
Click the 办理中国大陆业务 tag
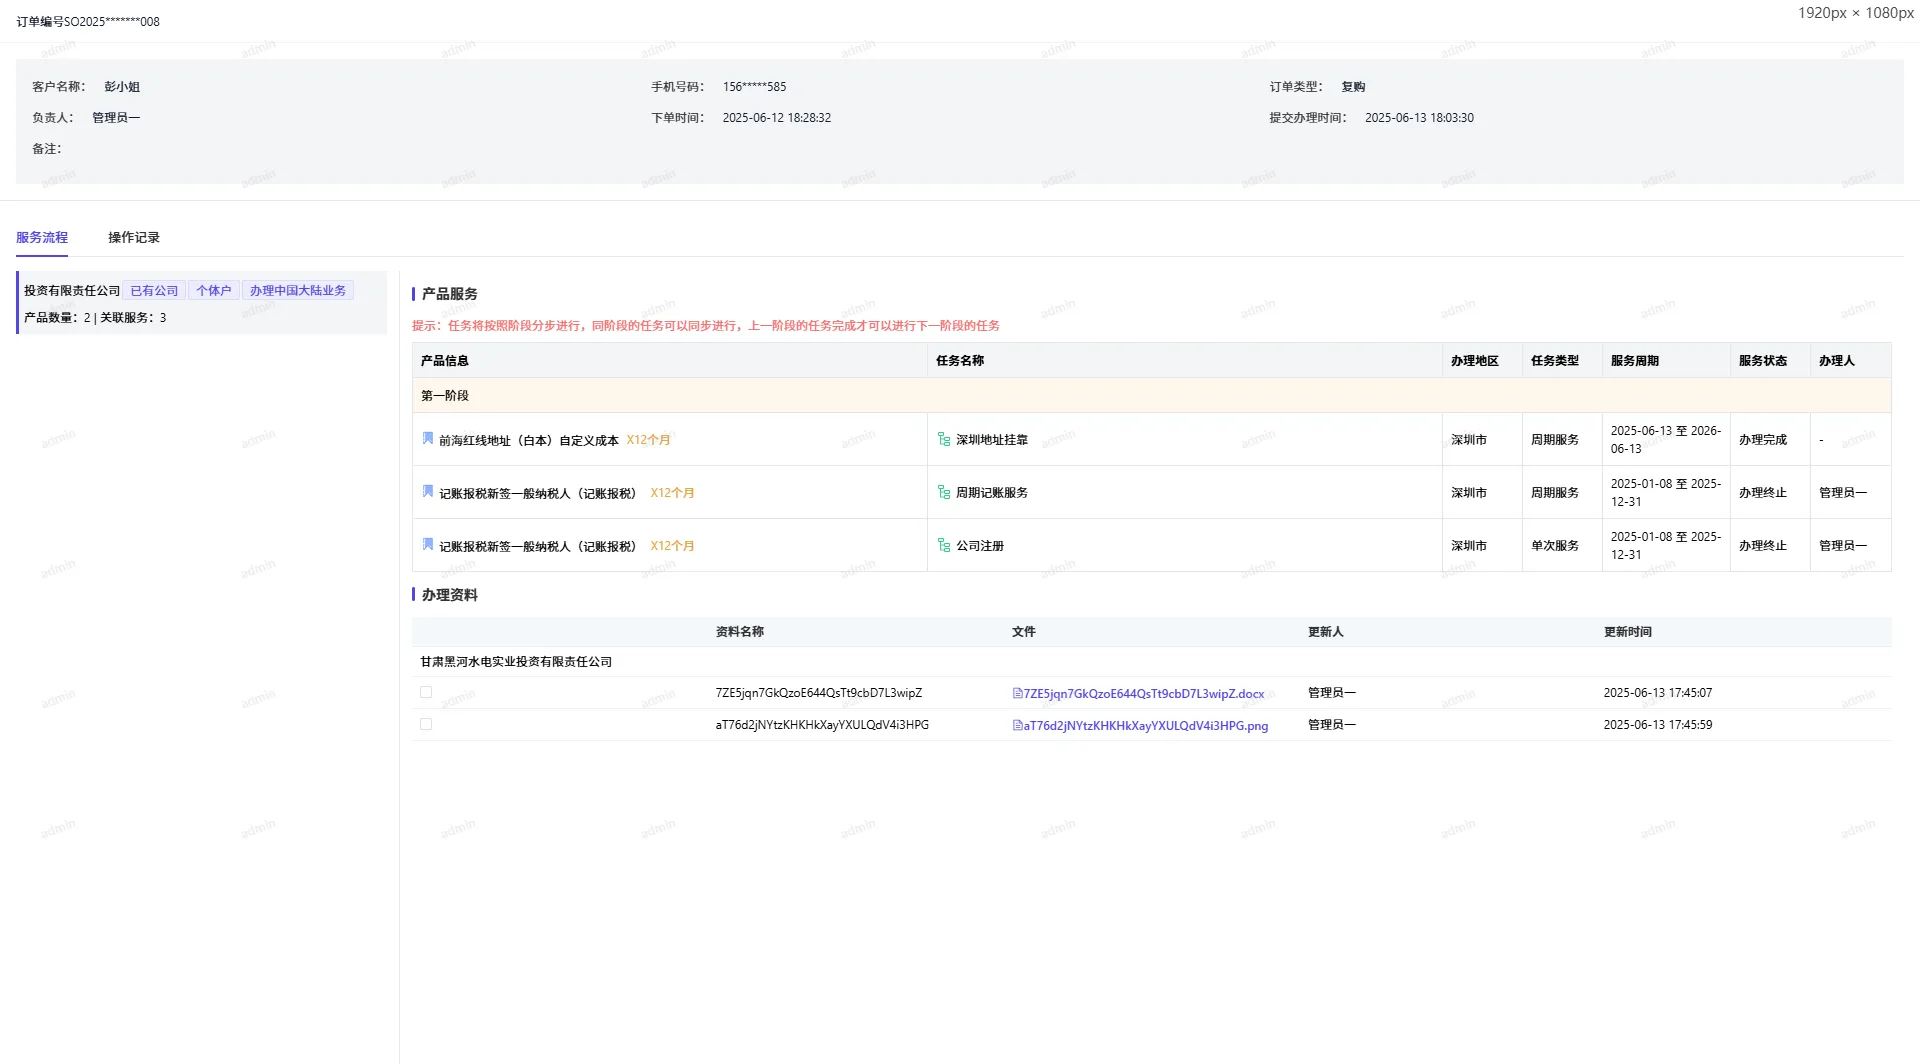(297, 290)
